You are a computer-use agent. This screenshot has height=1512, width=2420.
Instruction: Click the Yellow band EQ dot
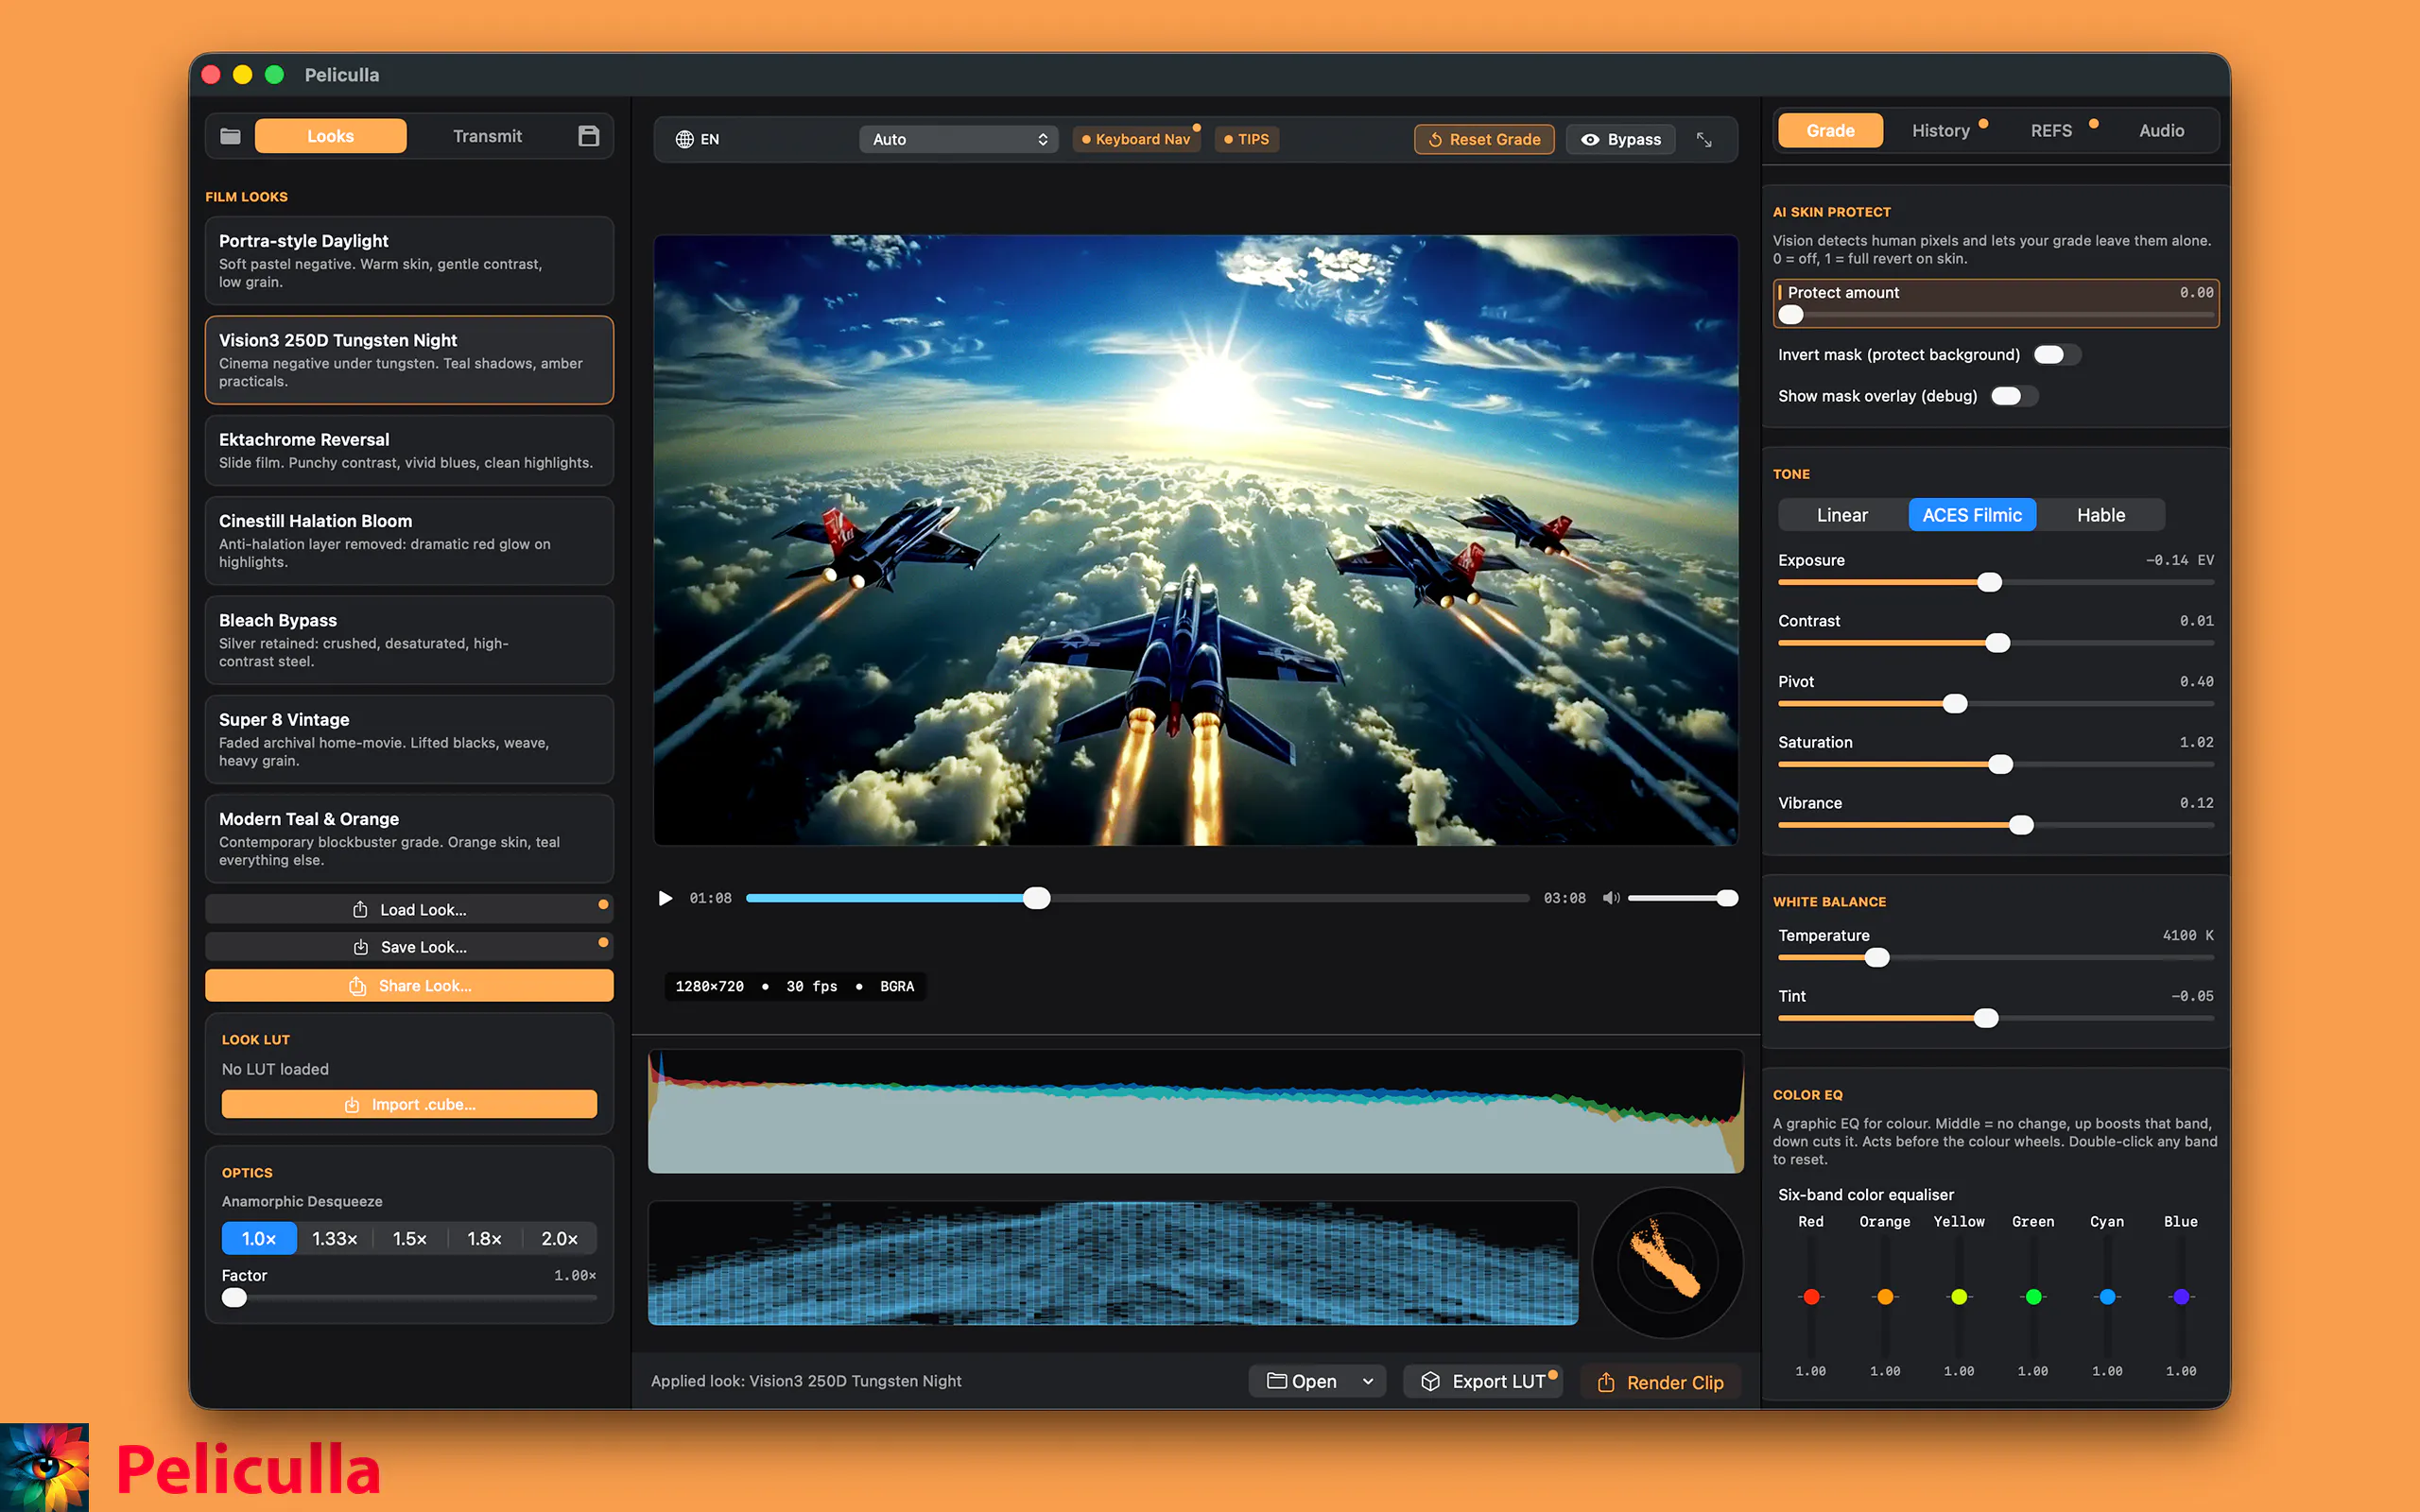[x=1959, y=1296]
